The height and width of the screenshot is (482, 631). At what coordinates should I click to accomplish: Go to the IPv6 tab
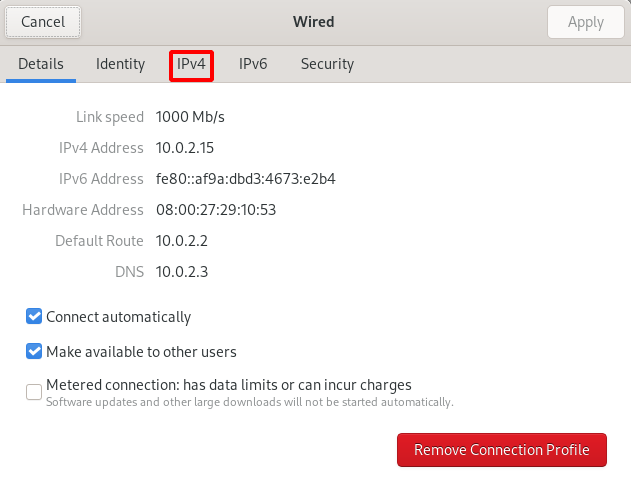click(x=253, y=64)
